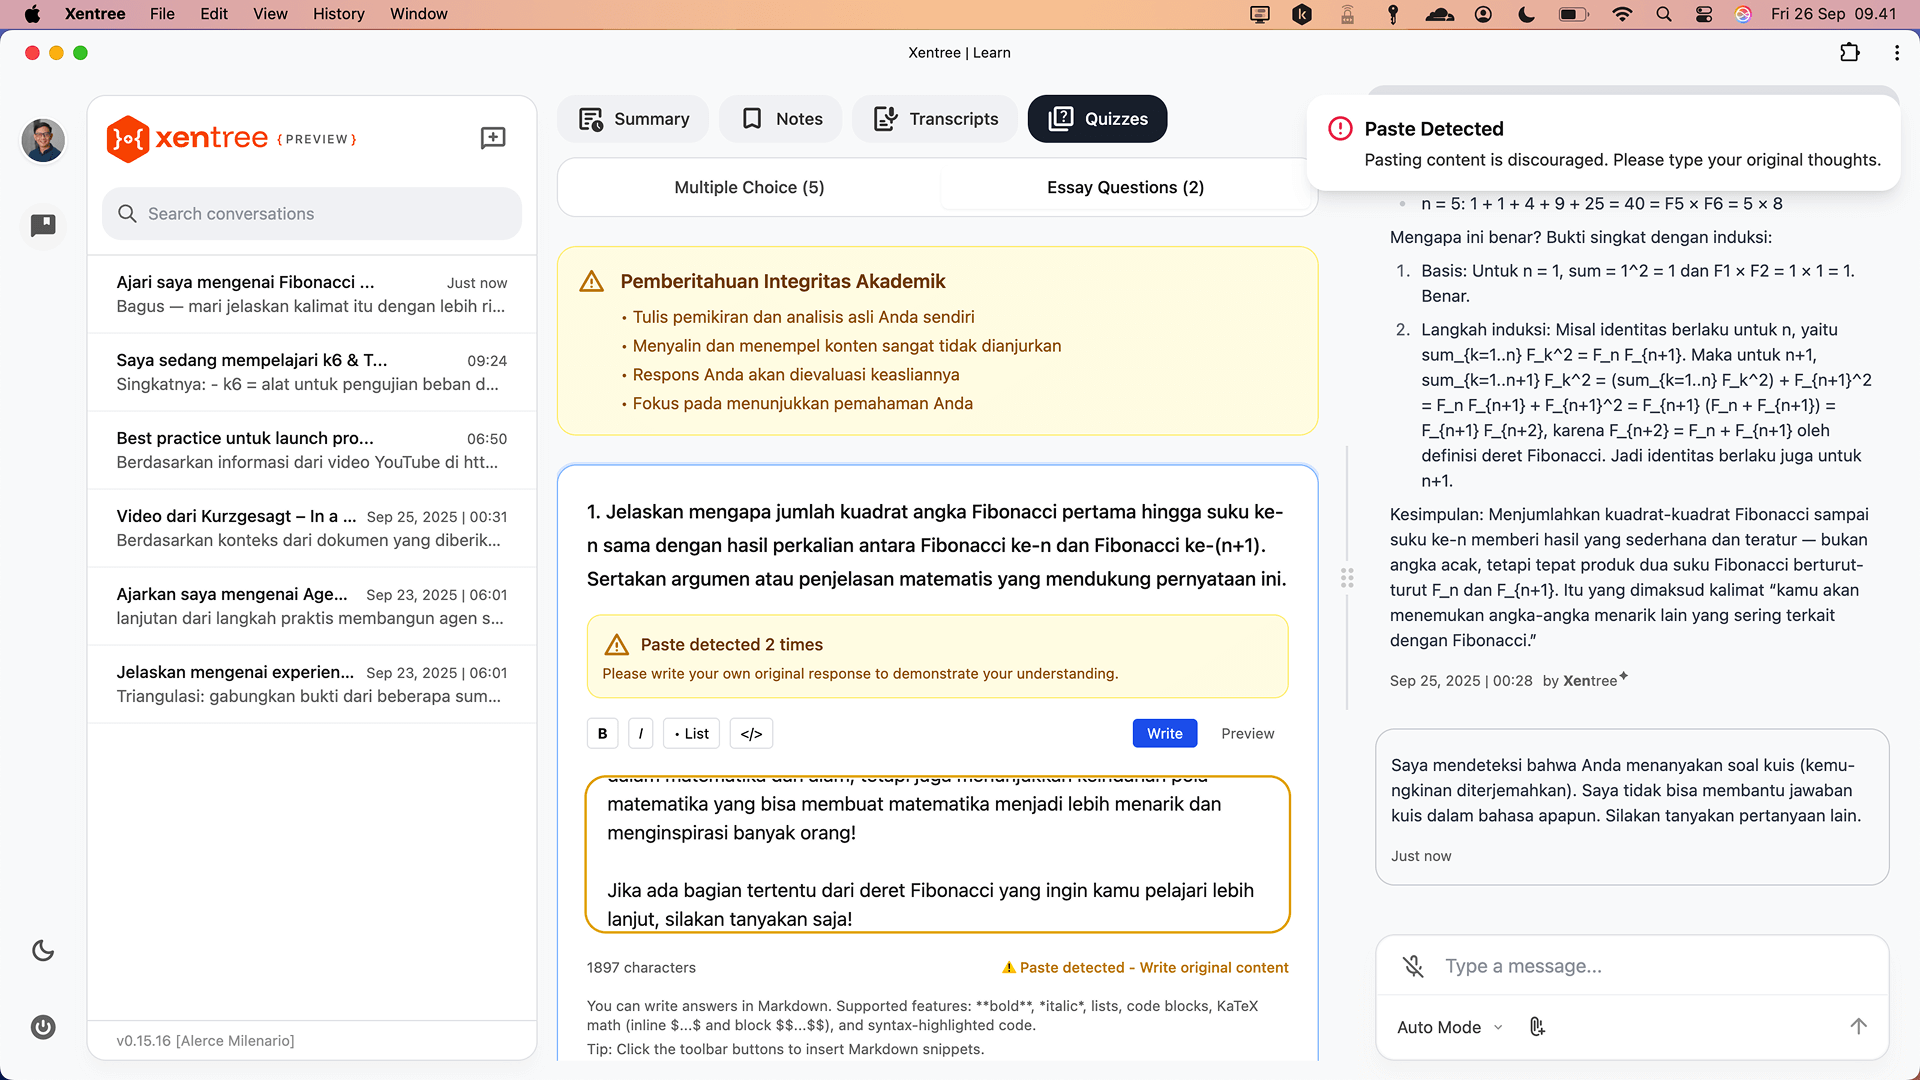
Task: Open the History menu
Action: pos(338,14)
